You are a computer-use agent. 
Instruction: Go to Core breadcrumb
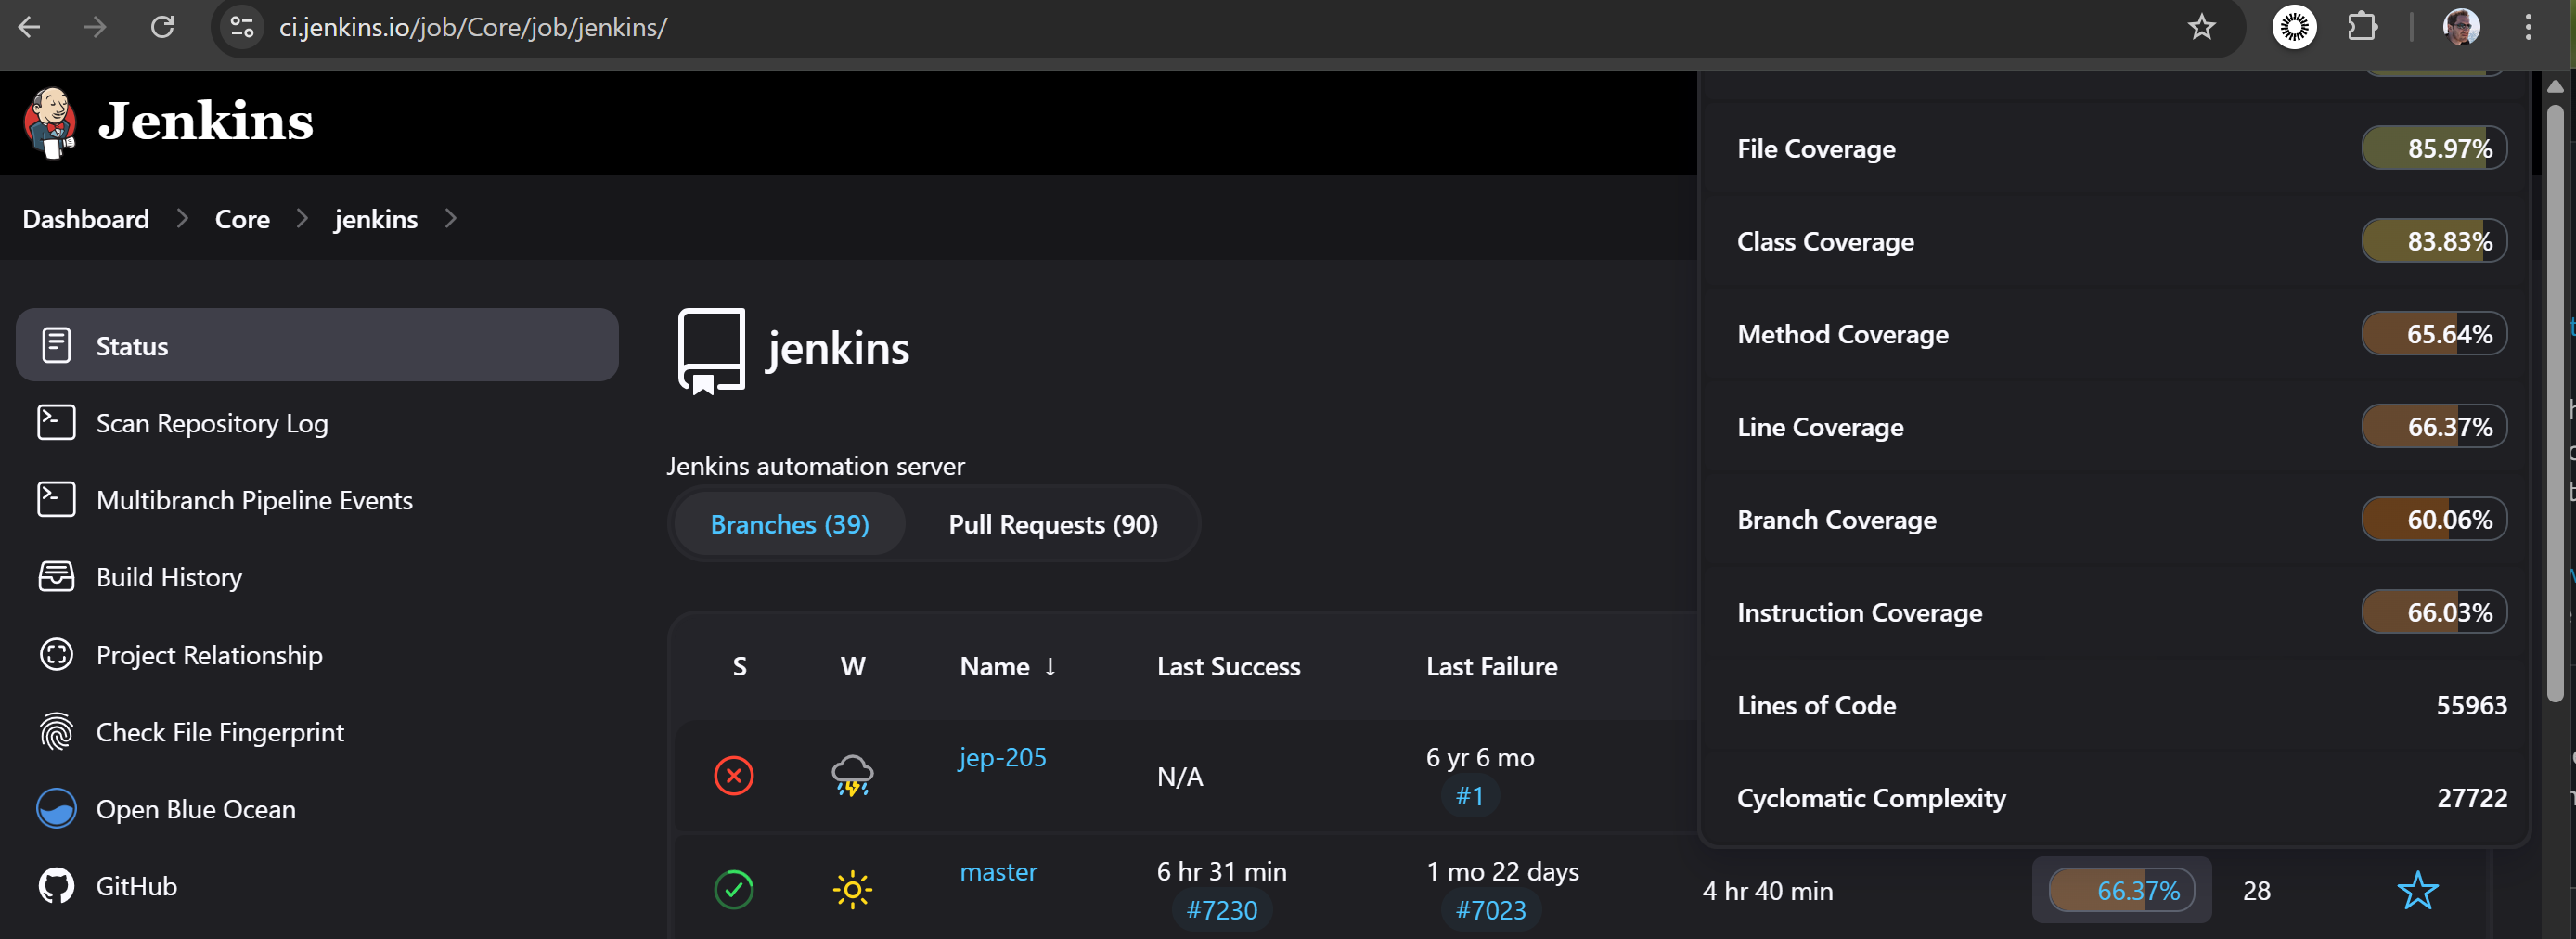pos(242,219)
